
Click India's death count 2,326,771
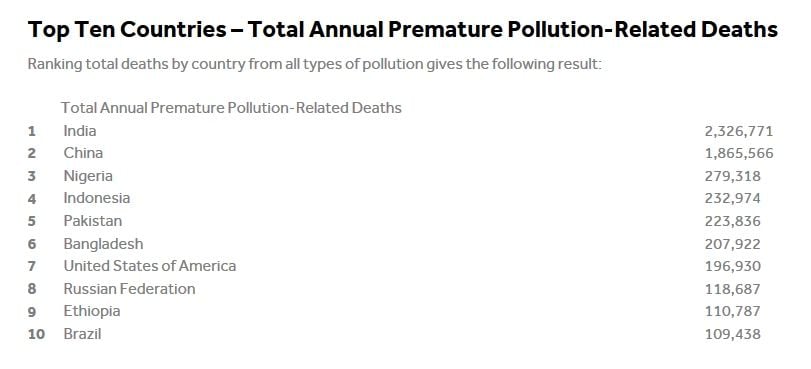tap(739, 131)
